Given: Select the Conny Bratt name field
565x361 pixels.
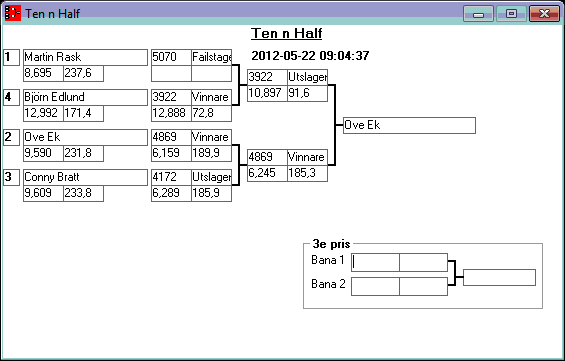Looking at the screenshot, I should [85, 177].
